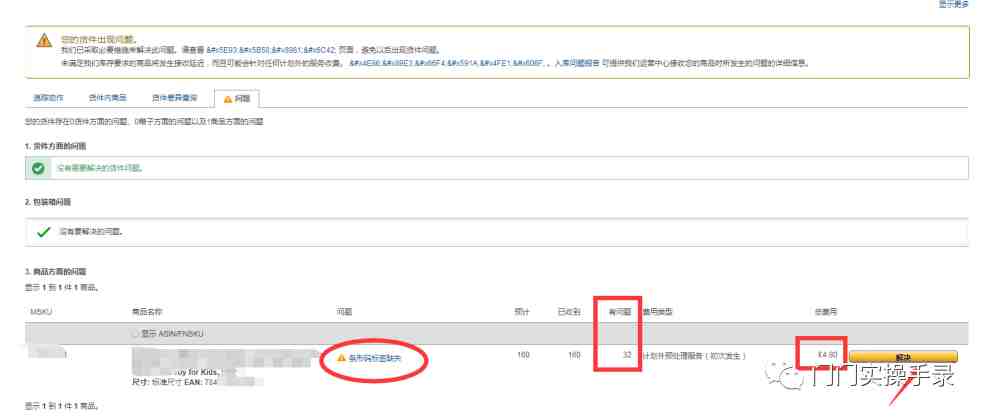Click the warning icon on the 问题 tab

228,99
